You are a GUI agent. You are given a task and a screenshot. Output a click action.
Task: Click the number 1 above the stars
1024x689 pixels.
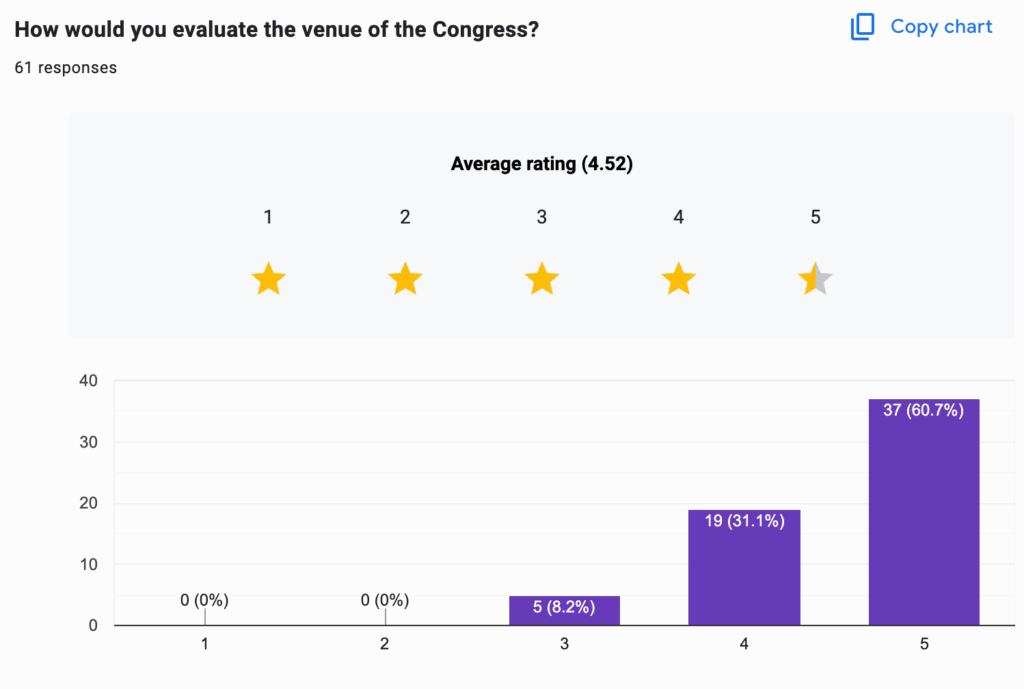tap(268, 217)
